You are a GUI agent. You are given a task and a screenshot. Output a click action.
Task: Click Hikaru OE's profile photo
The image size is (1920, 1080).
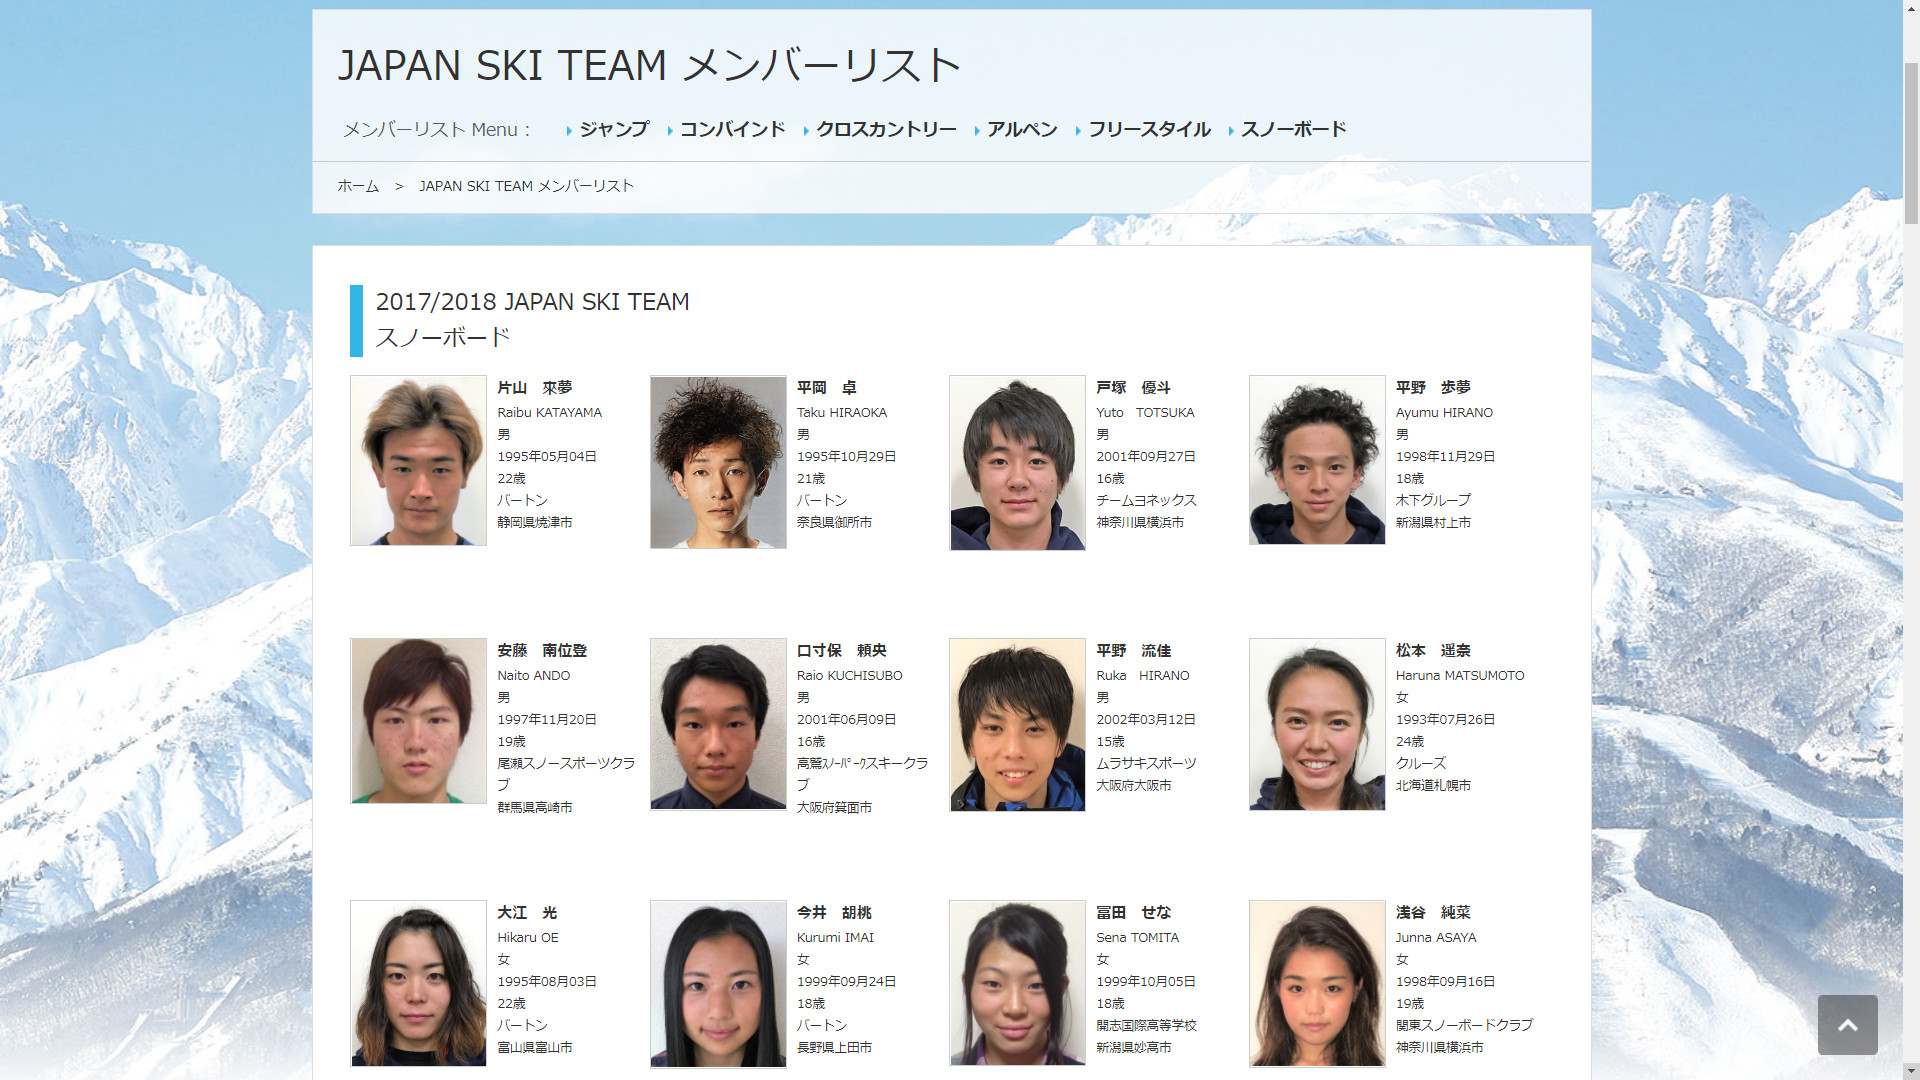(418, 983)
